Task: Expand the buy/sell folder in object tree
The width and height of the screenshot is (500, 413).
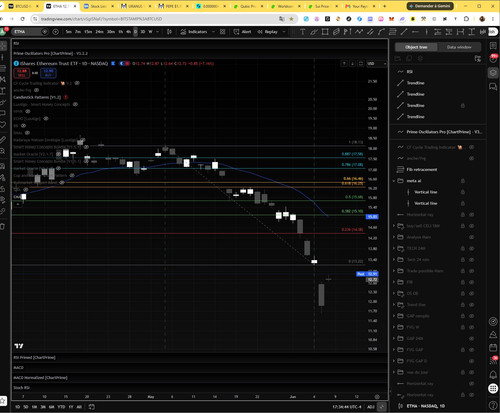Action: 394,226
